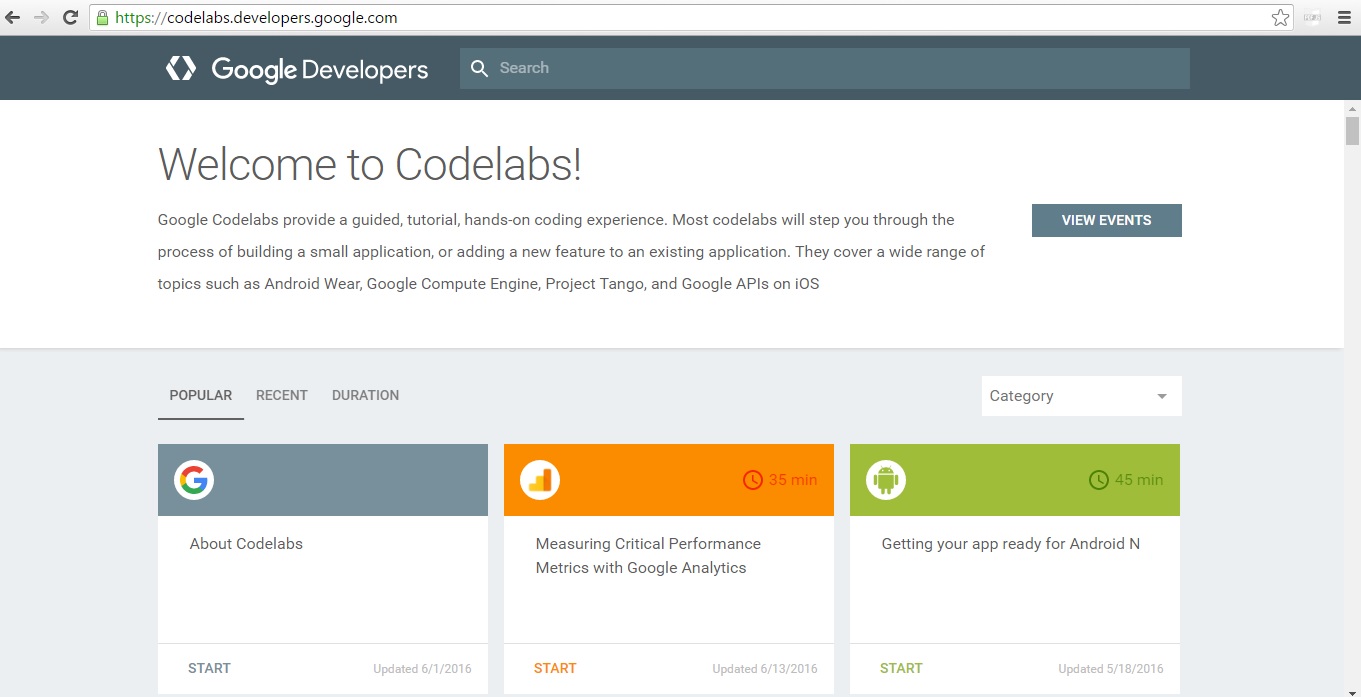Open the browser hamburger menu
Viewport: 1361px width, 697px height.
[1342, 17]
